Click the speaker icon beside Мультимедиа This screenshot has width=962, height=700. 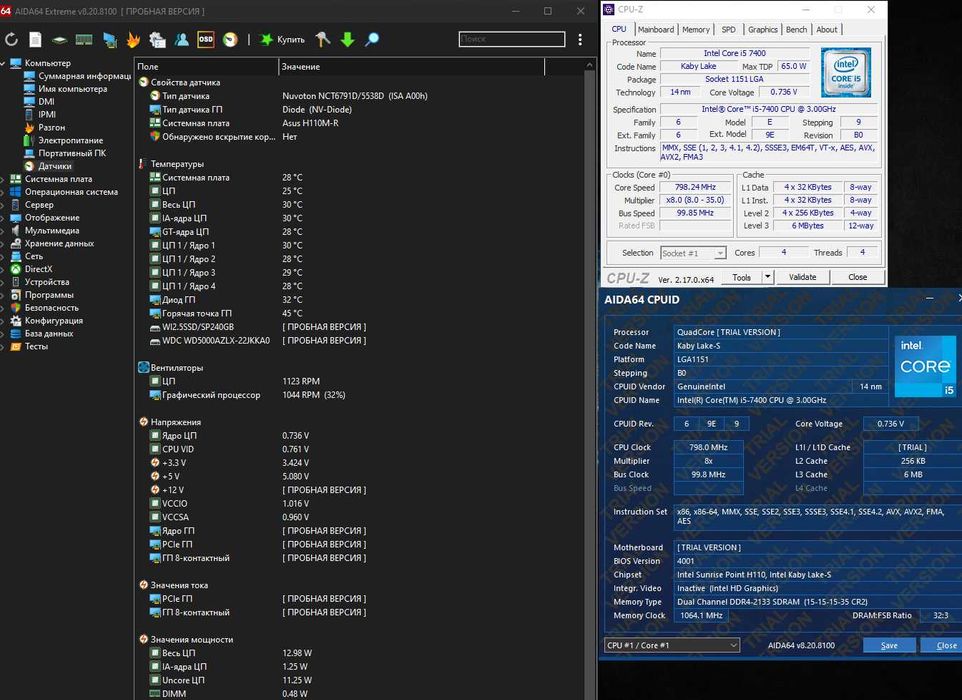click(x=15, y=231)
